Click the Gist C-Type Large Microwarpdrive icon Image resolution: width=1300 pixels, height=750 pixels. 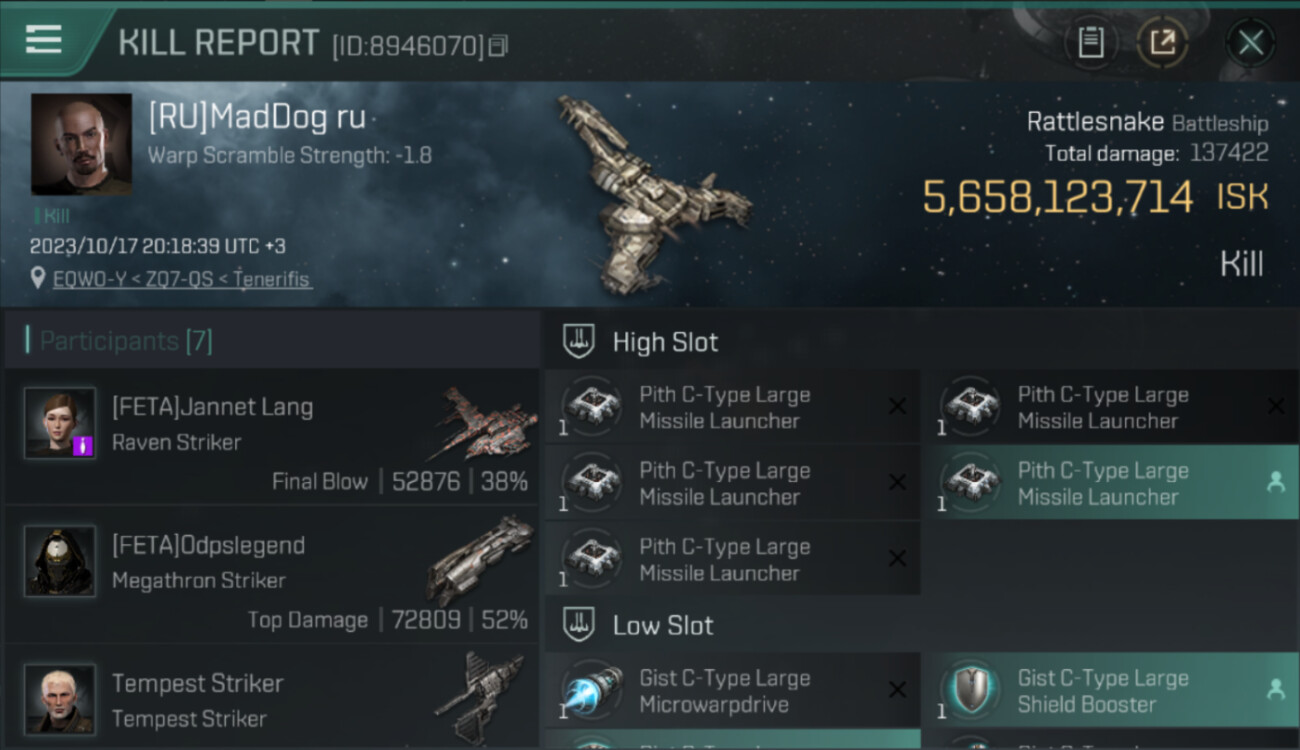(593, 691)
